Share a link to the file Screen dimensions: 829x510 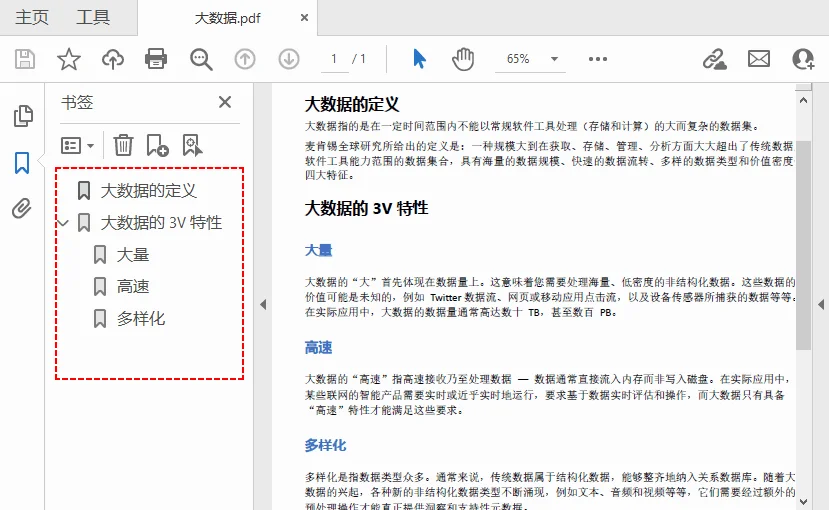715,59
